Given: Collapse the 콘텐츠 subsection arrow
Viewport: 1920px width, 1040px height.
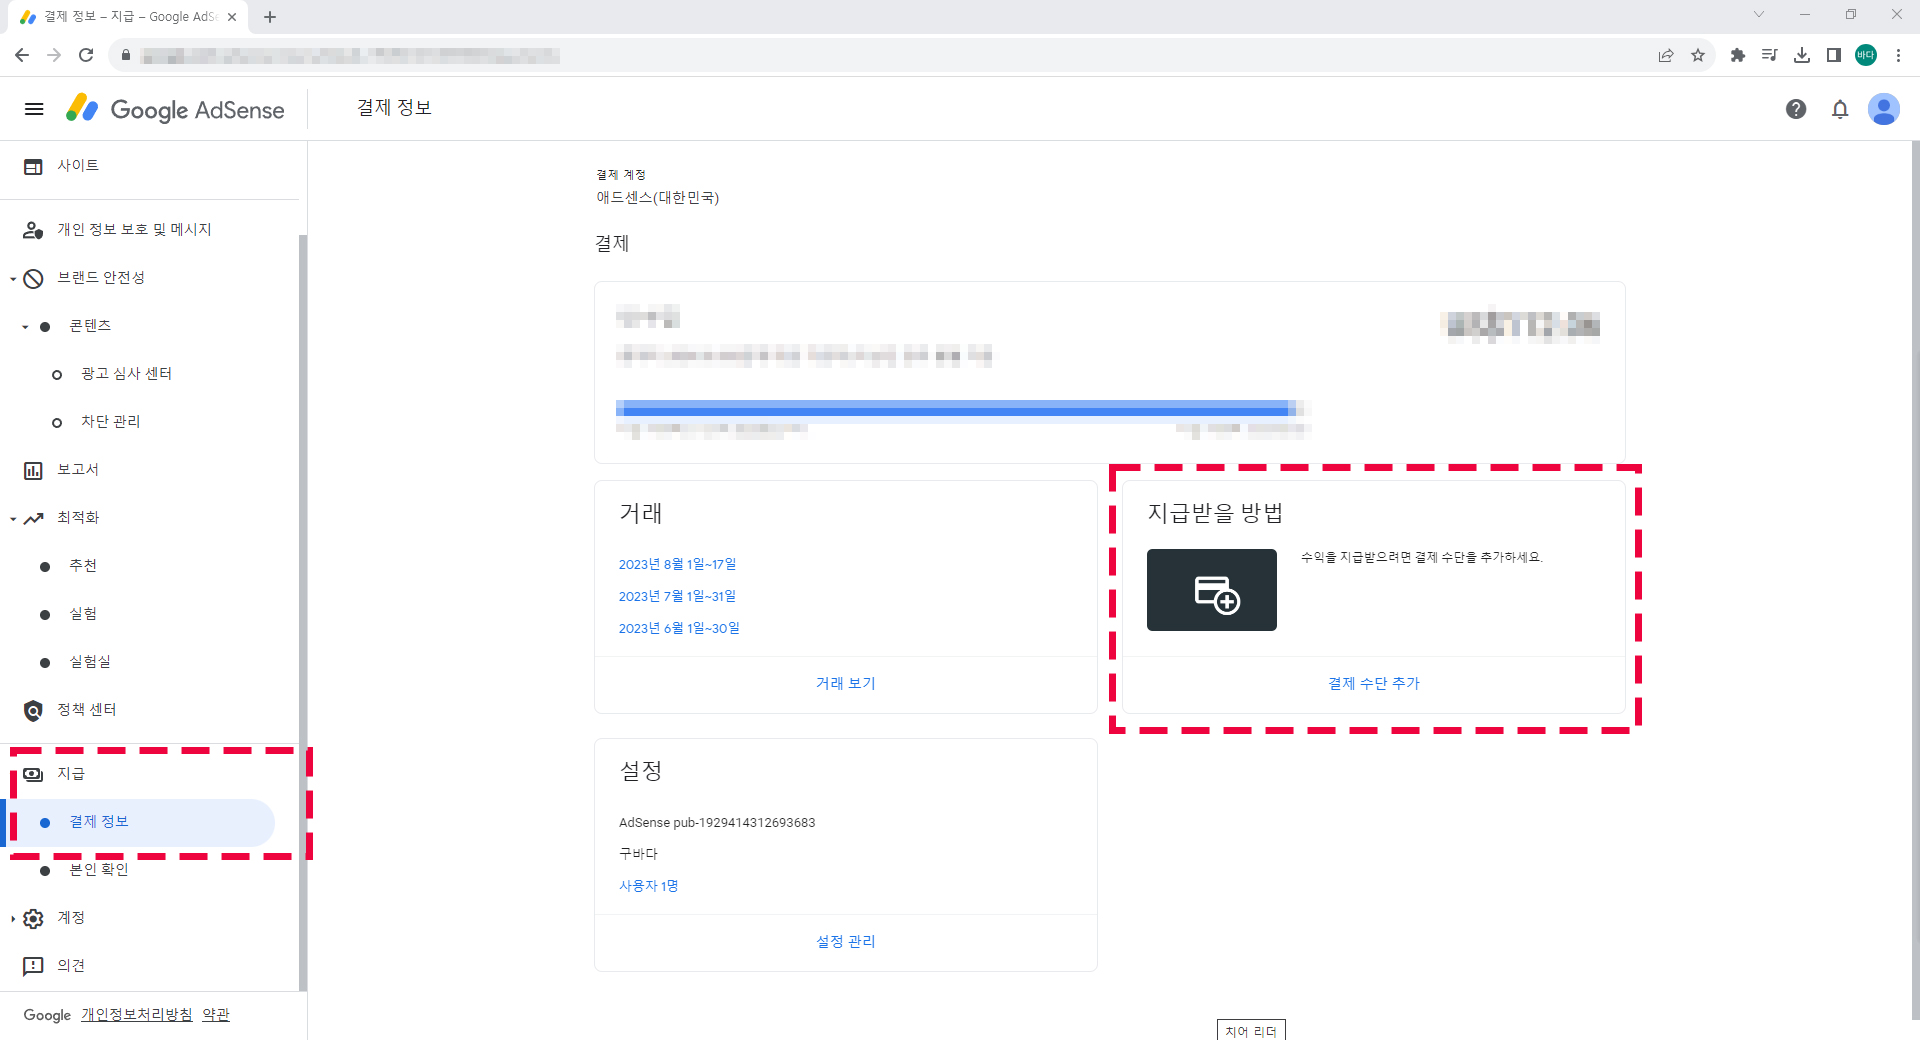Looking at the screenshot, I should tap(25, 327).
